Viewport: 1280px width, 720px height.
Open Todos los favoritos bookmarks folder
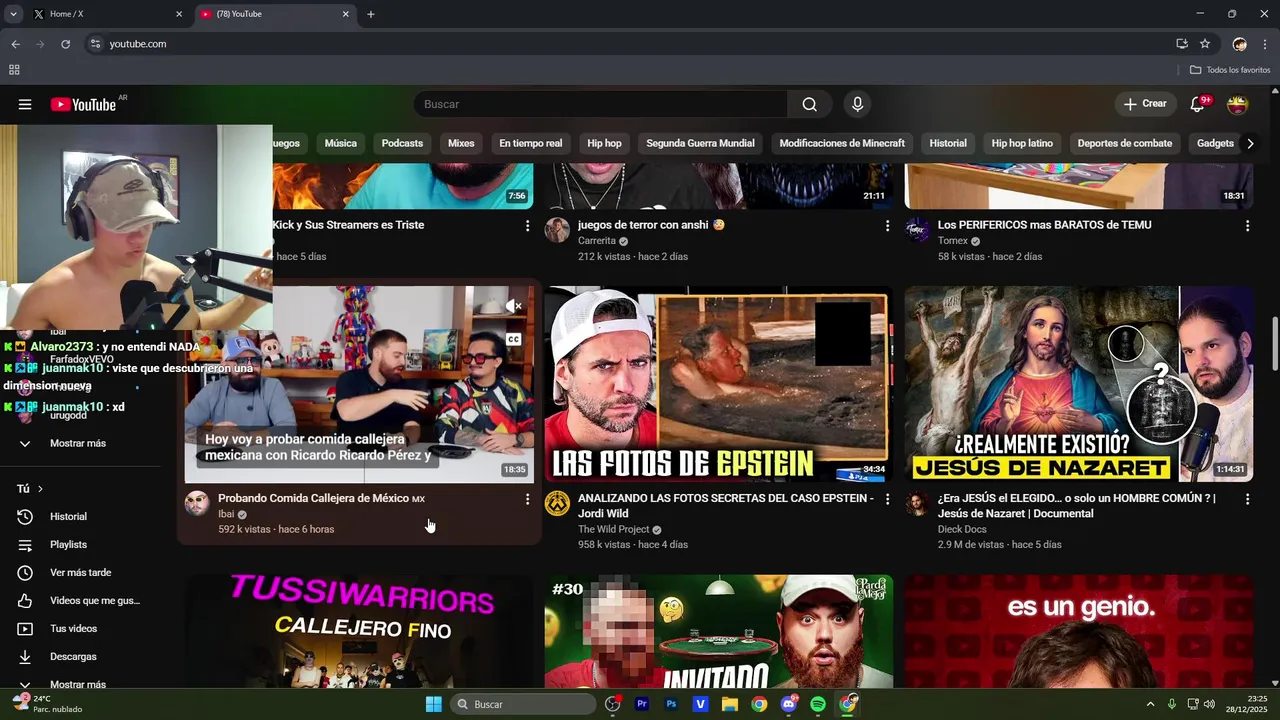click(x=1230, y=70)
